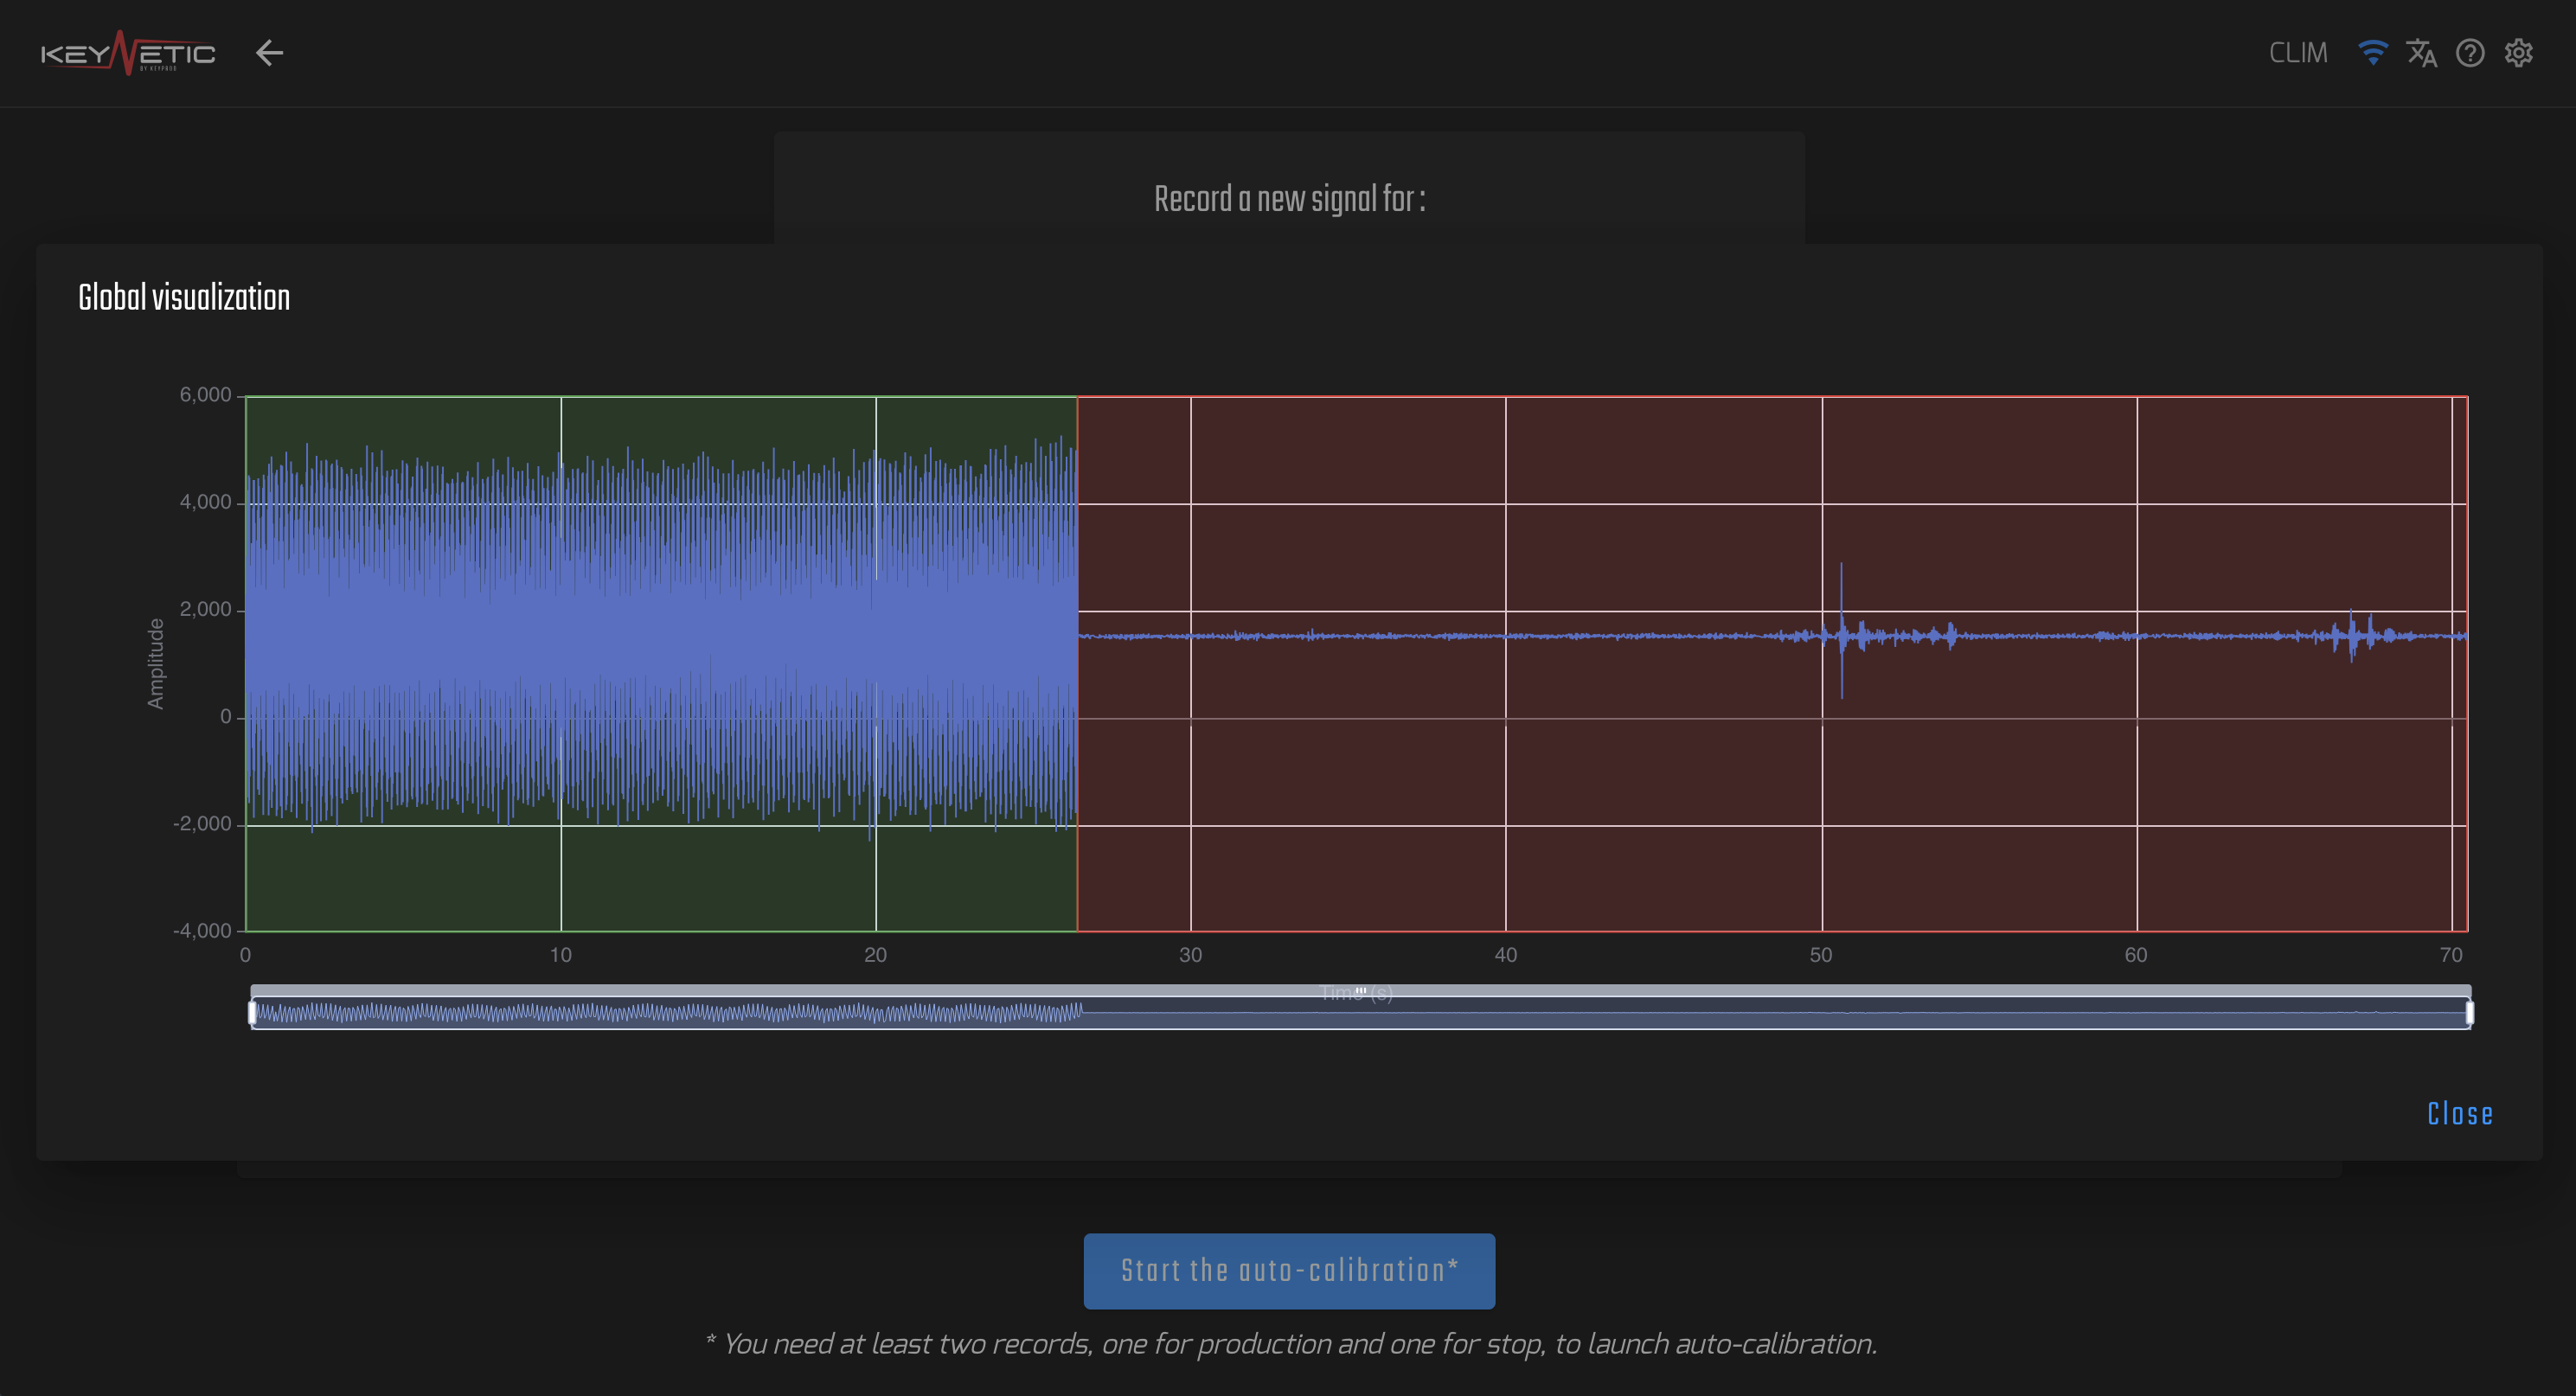The height and width of the screenshot is (1396, 2576).
Task: Open the help question mark icon
Action: (2470, 53)
